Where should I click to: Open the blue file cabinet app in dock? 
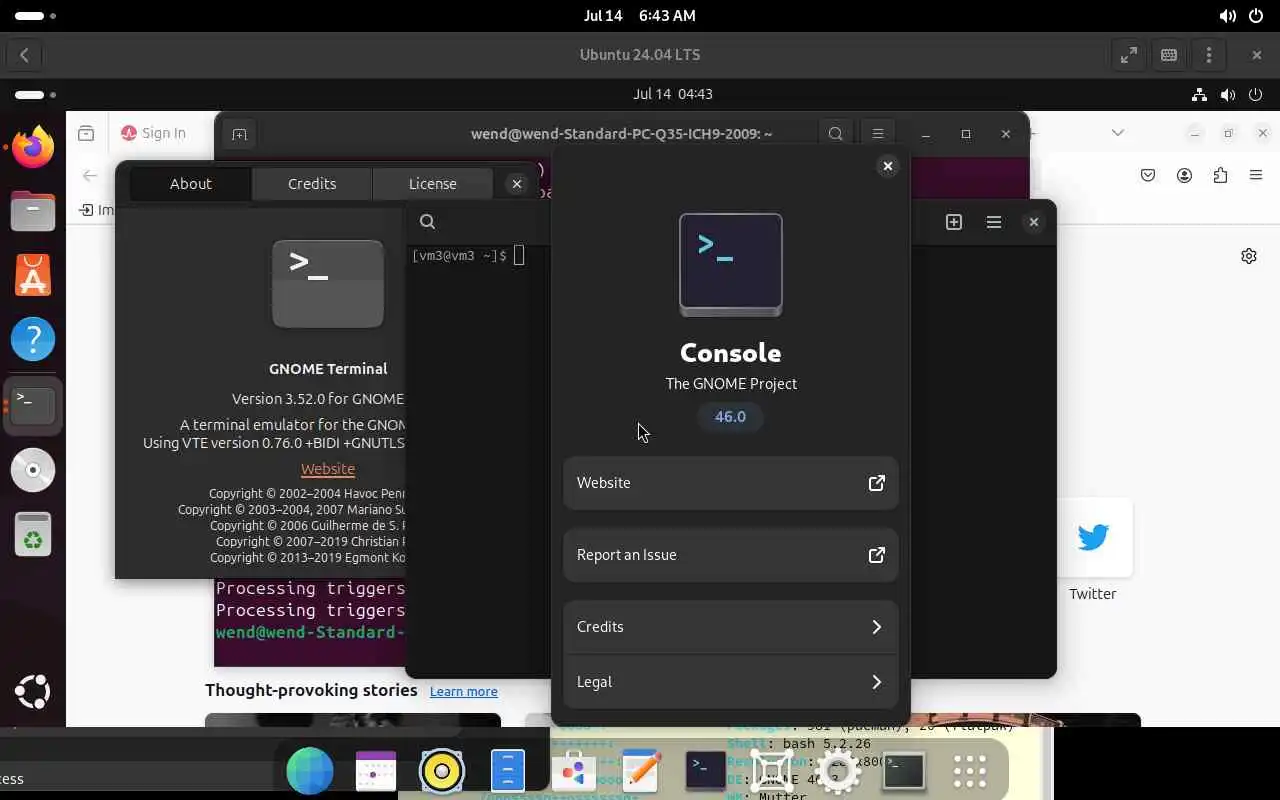[508, 771]
